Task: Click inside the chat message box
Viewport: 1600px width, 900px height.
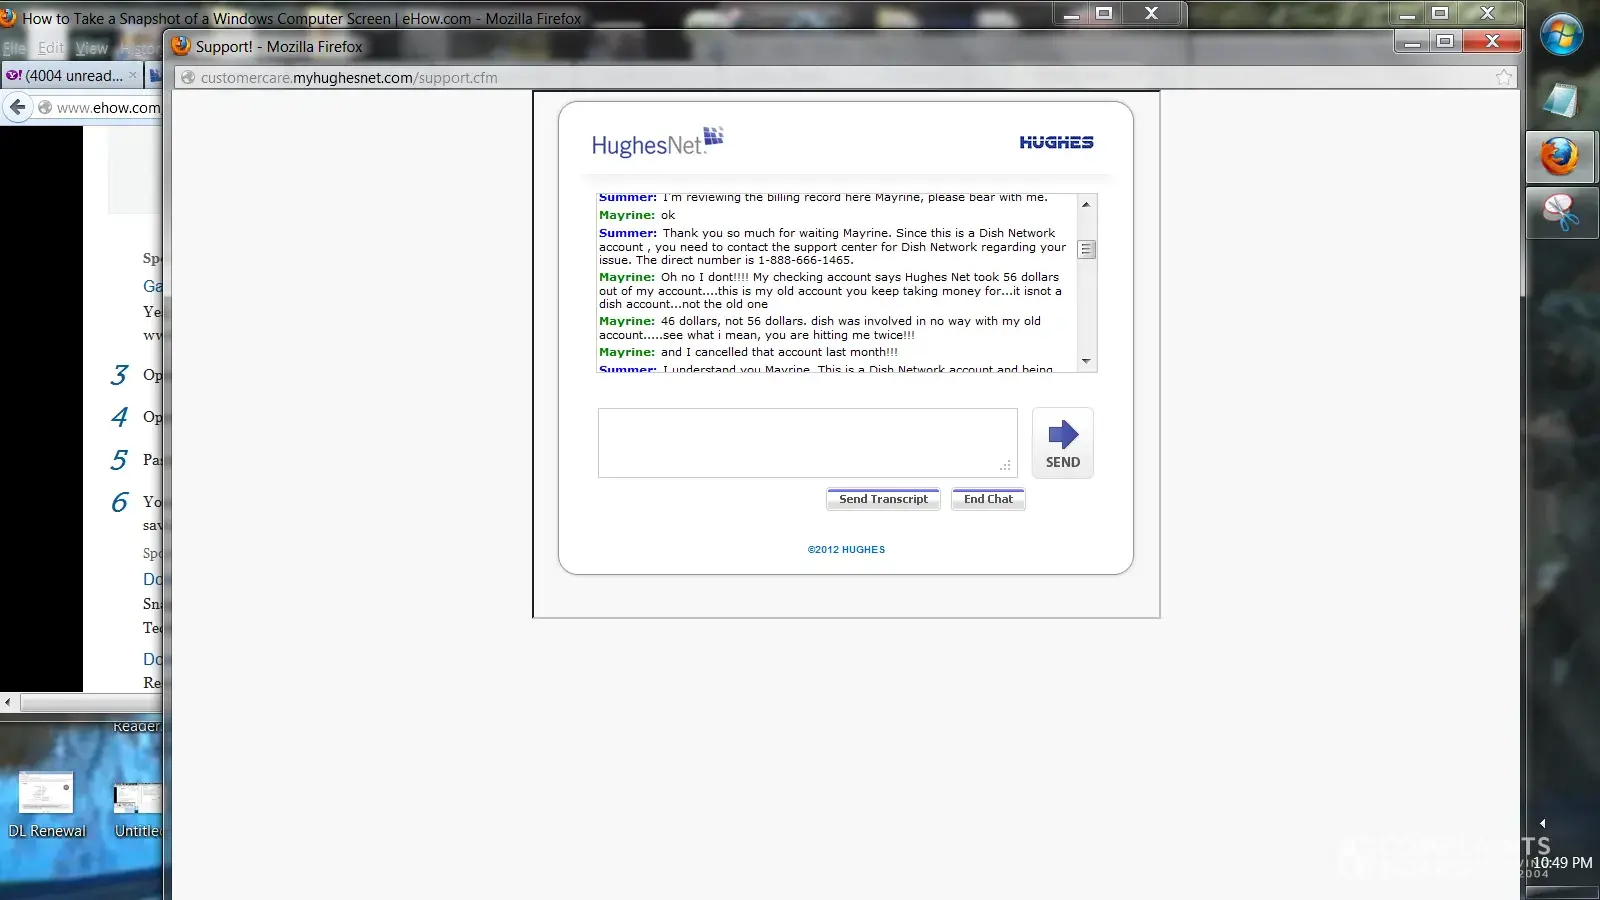Action: (x=807, y=443)
